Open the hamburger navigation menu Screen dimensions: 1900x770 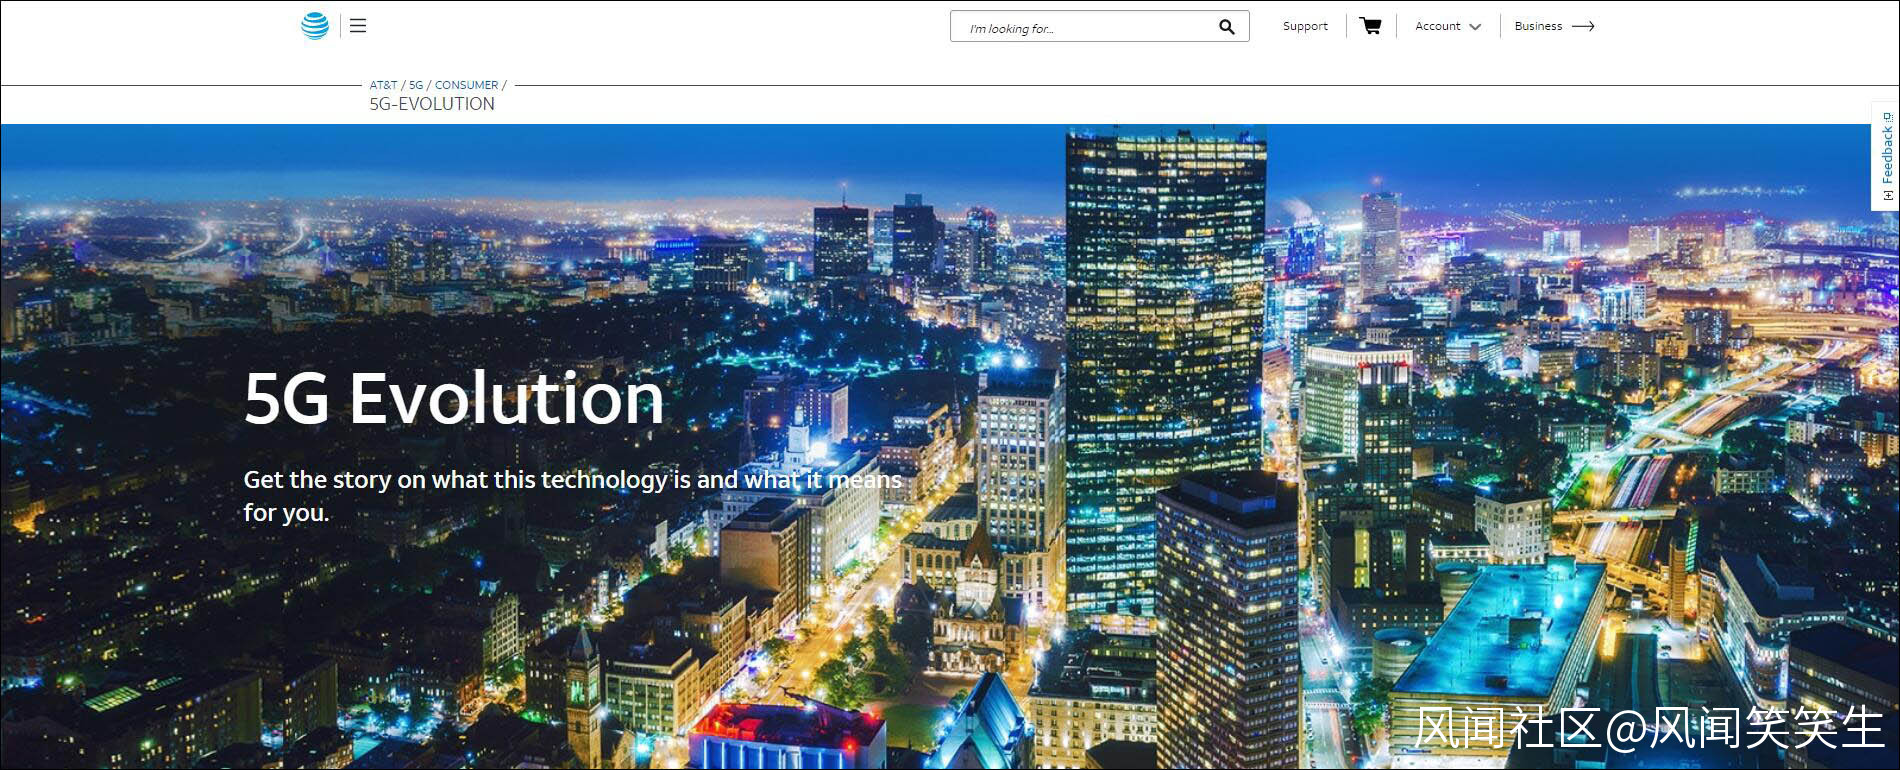(x=358, y=26)
